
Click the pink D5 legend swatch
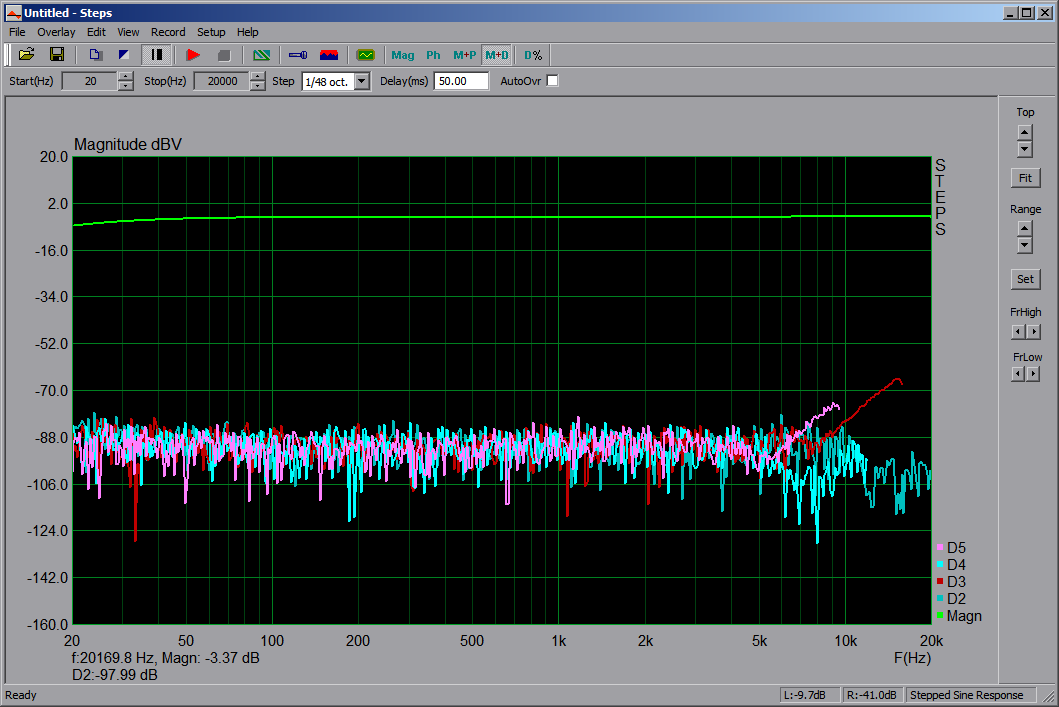pyautogui.click(x=940, y=548)
